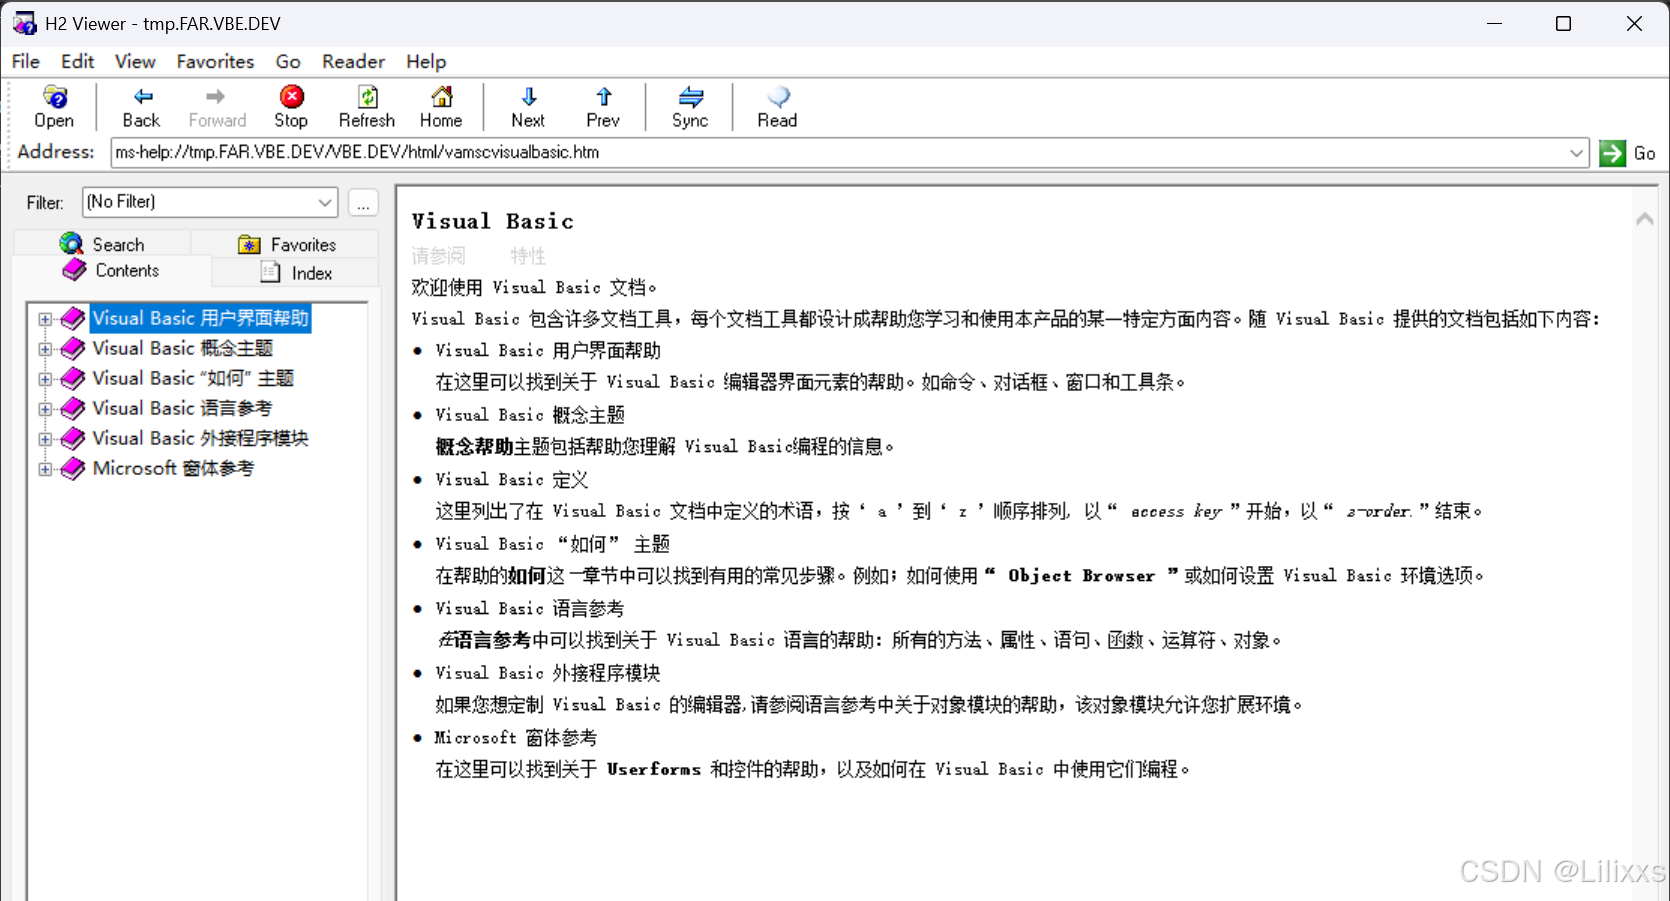The width and height of the screenshot is (1670, 901).
Task: Switch to the Search tab
Action: pos(102,244)
